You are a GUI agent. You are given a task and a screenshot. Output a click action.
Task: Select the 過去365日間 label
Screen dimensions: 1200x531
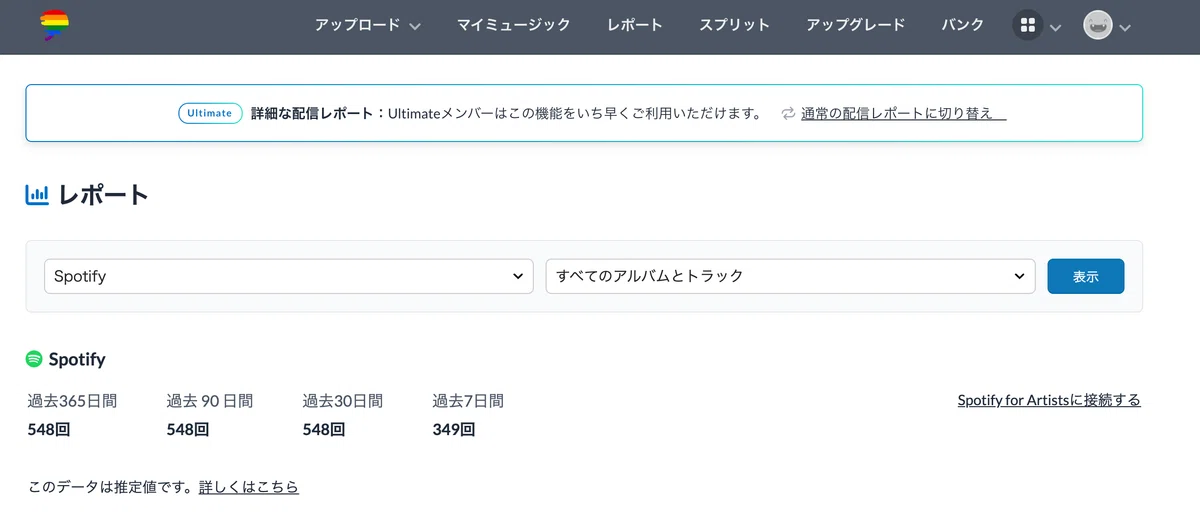click(x=72, y=401)
